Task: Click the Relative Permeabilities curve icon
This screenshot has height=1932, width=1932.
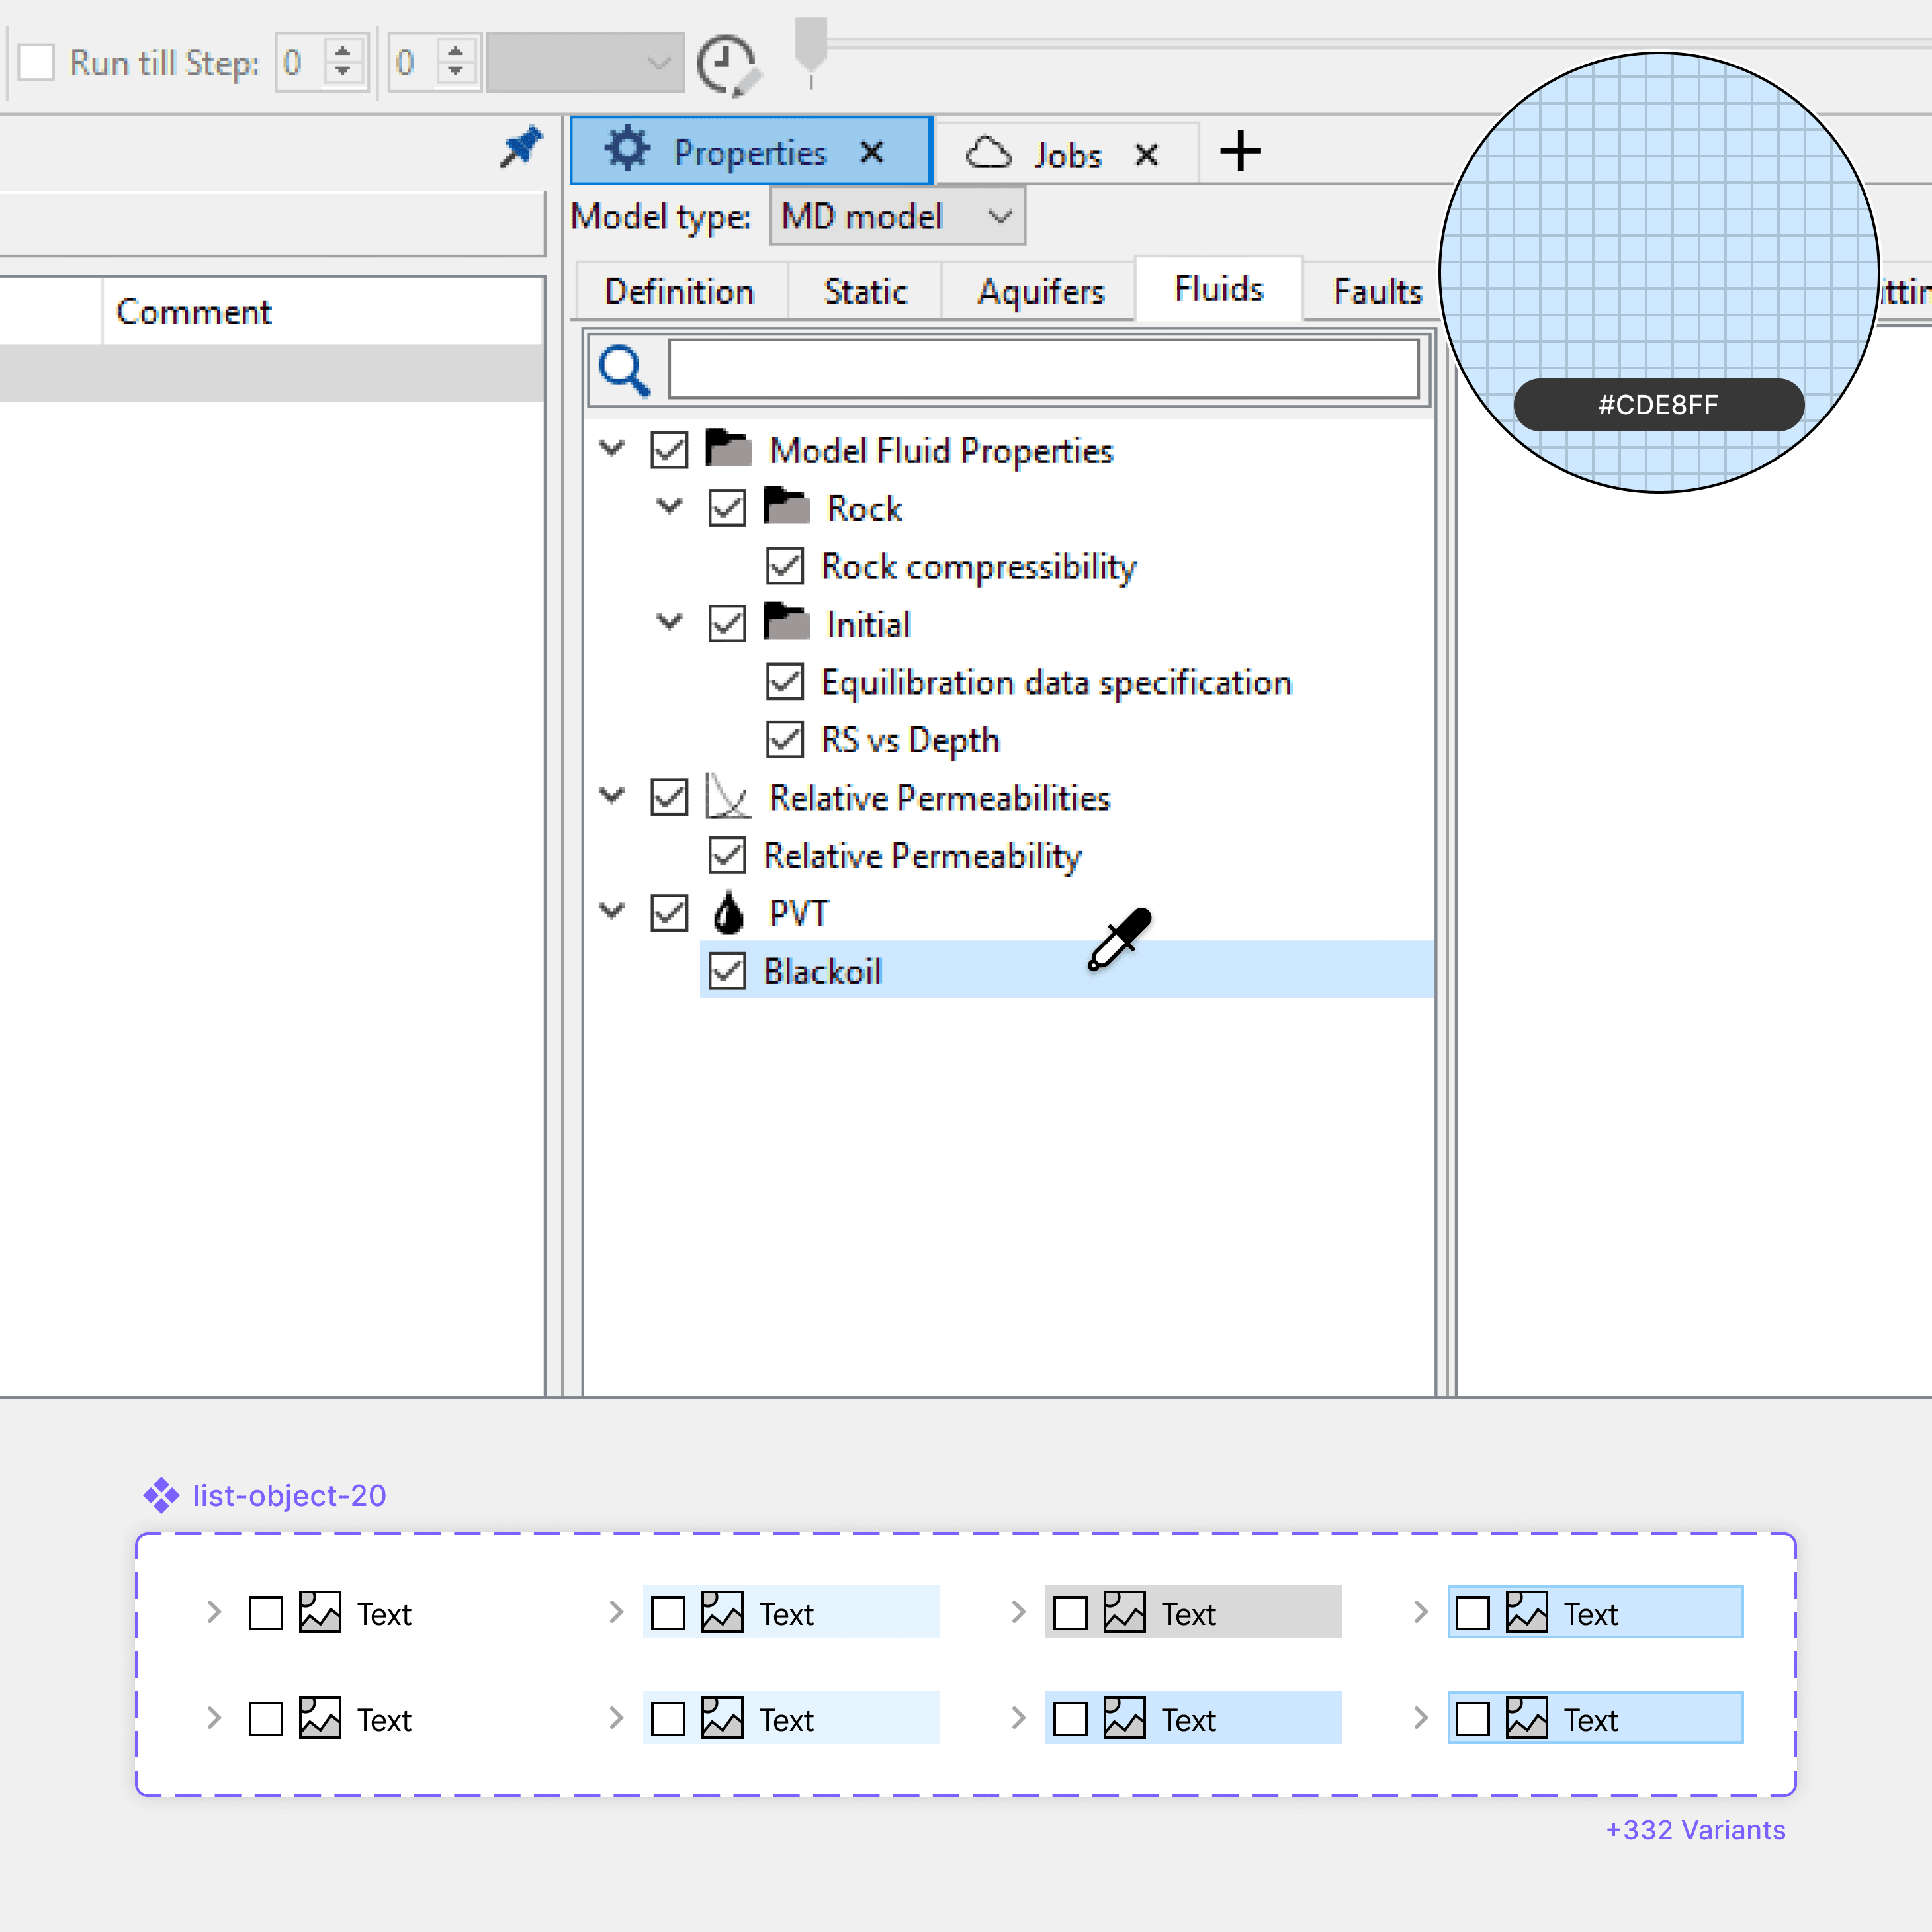Action: pyautogui.click(x=727, y=797)
